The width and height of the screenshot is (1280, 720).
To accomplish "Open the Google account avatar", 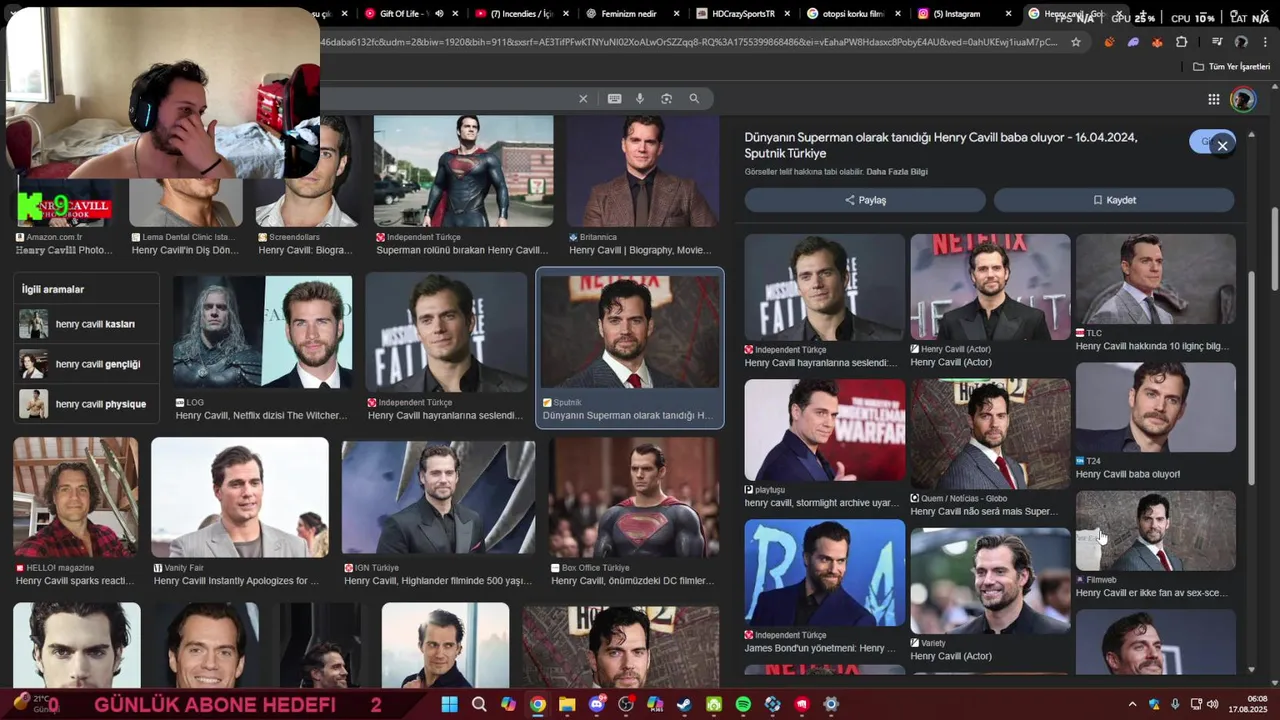I will (1243, 99).
